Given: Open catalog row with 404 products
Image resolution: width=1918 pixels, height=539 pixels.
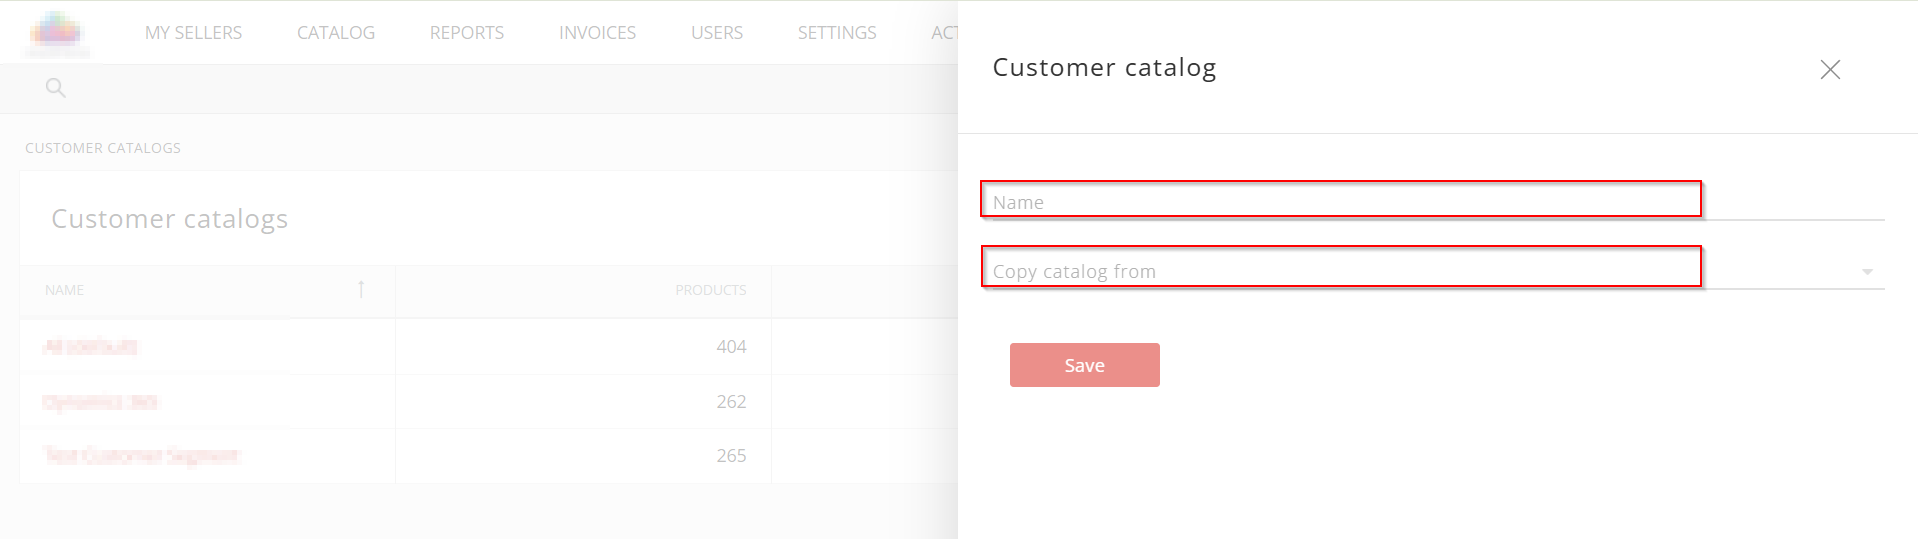Looking at the screenshot, I should [x=90, y=347].
